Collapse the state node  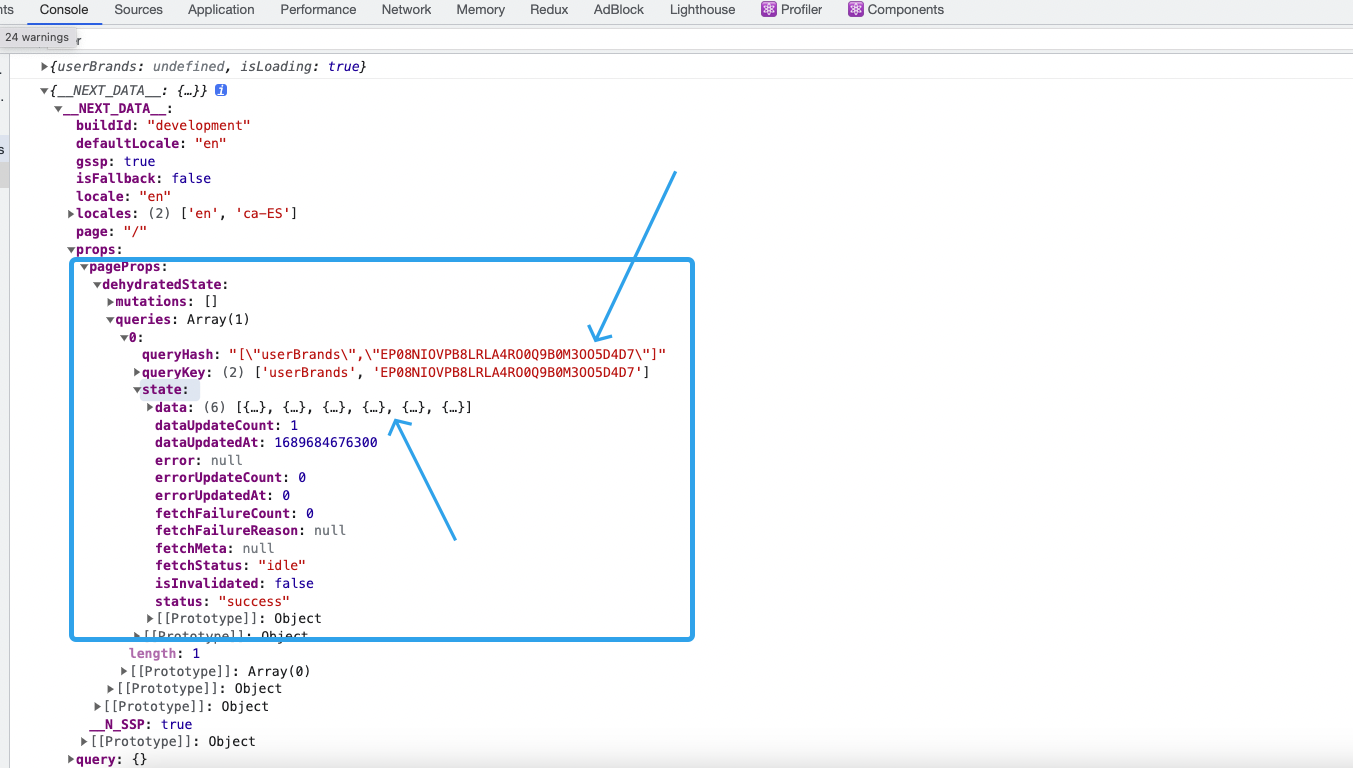coord(137,390)
